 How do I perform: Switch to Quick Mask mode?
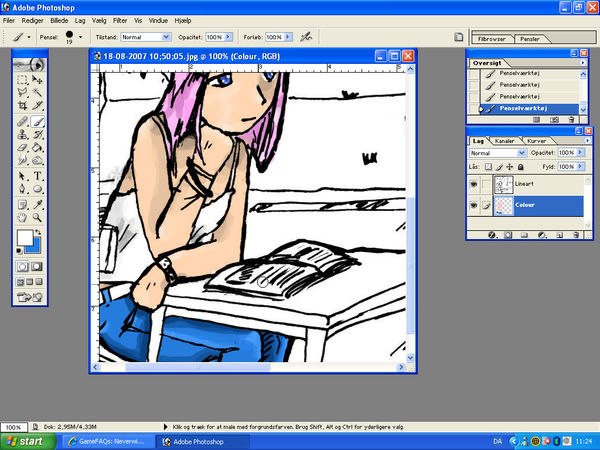pyautogui.click(x=37, y=266)
